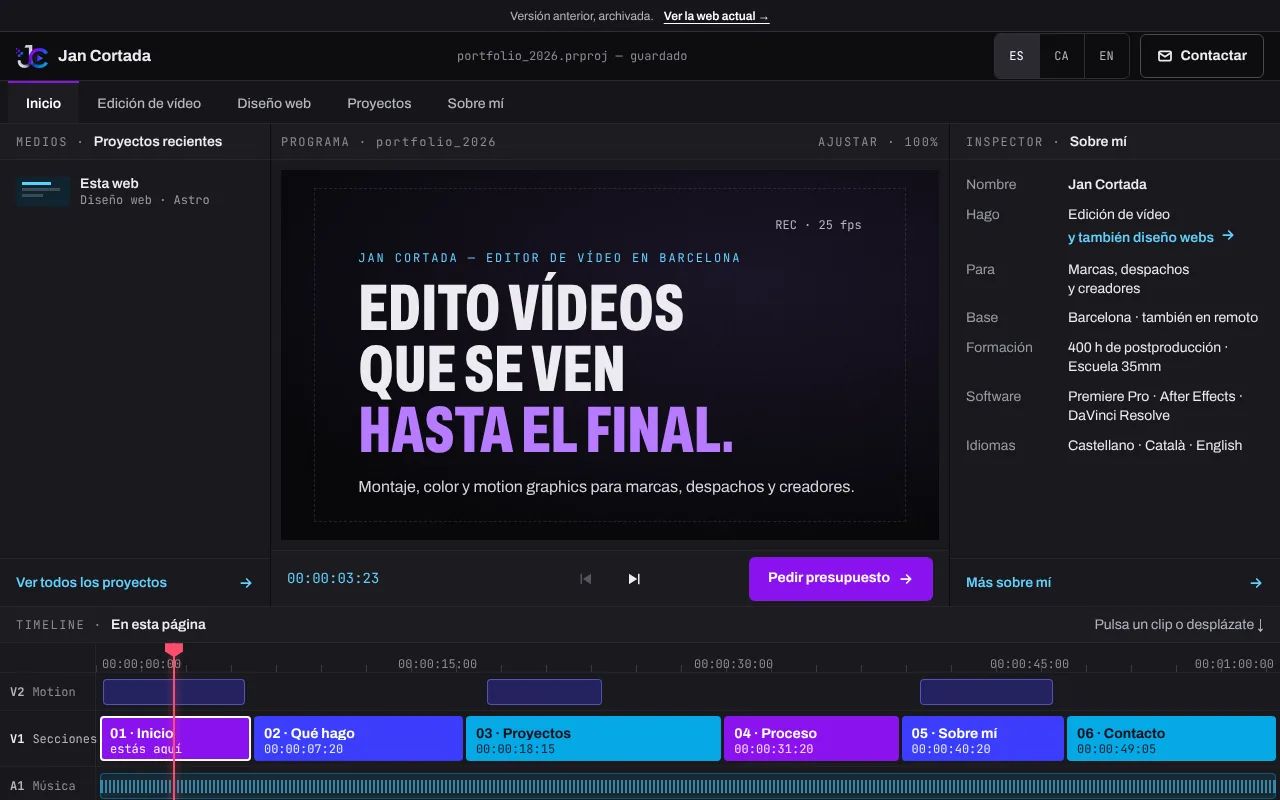Click 'Ver todos los proyectos' link
The width and height of the screenshot is (1280, 800).
pos(91,582)
